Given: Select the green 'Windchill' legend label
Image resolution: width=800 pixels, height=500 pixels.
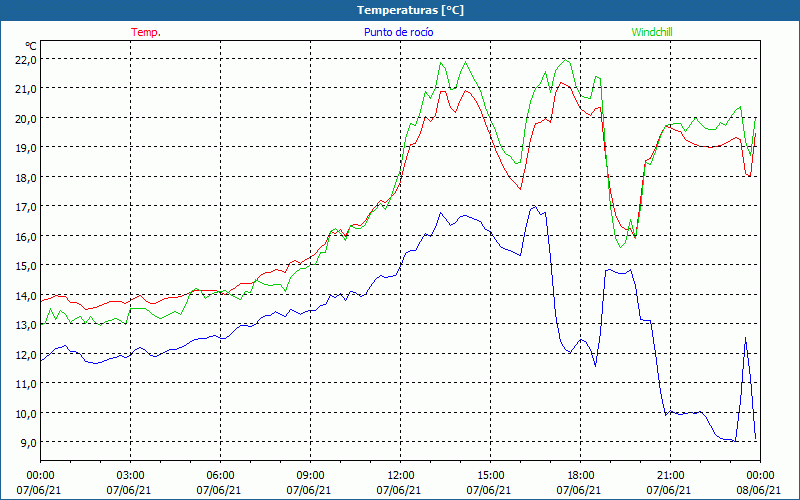Looking at the screenshot, I should 652,32.
